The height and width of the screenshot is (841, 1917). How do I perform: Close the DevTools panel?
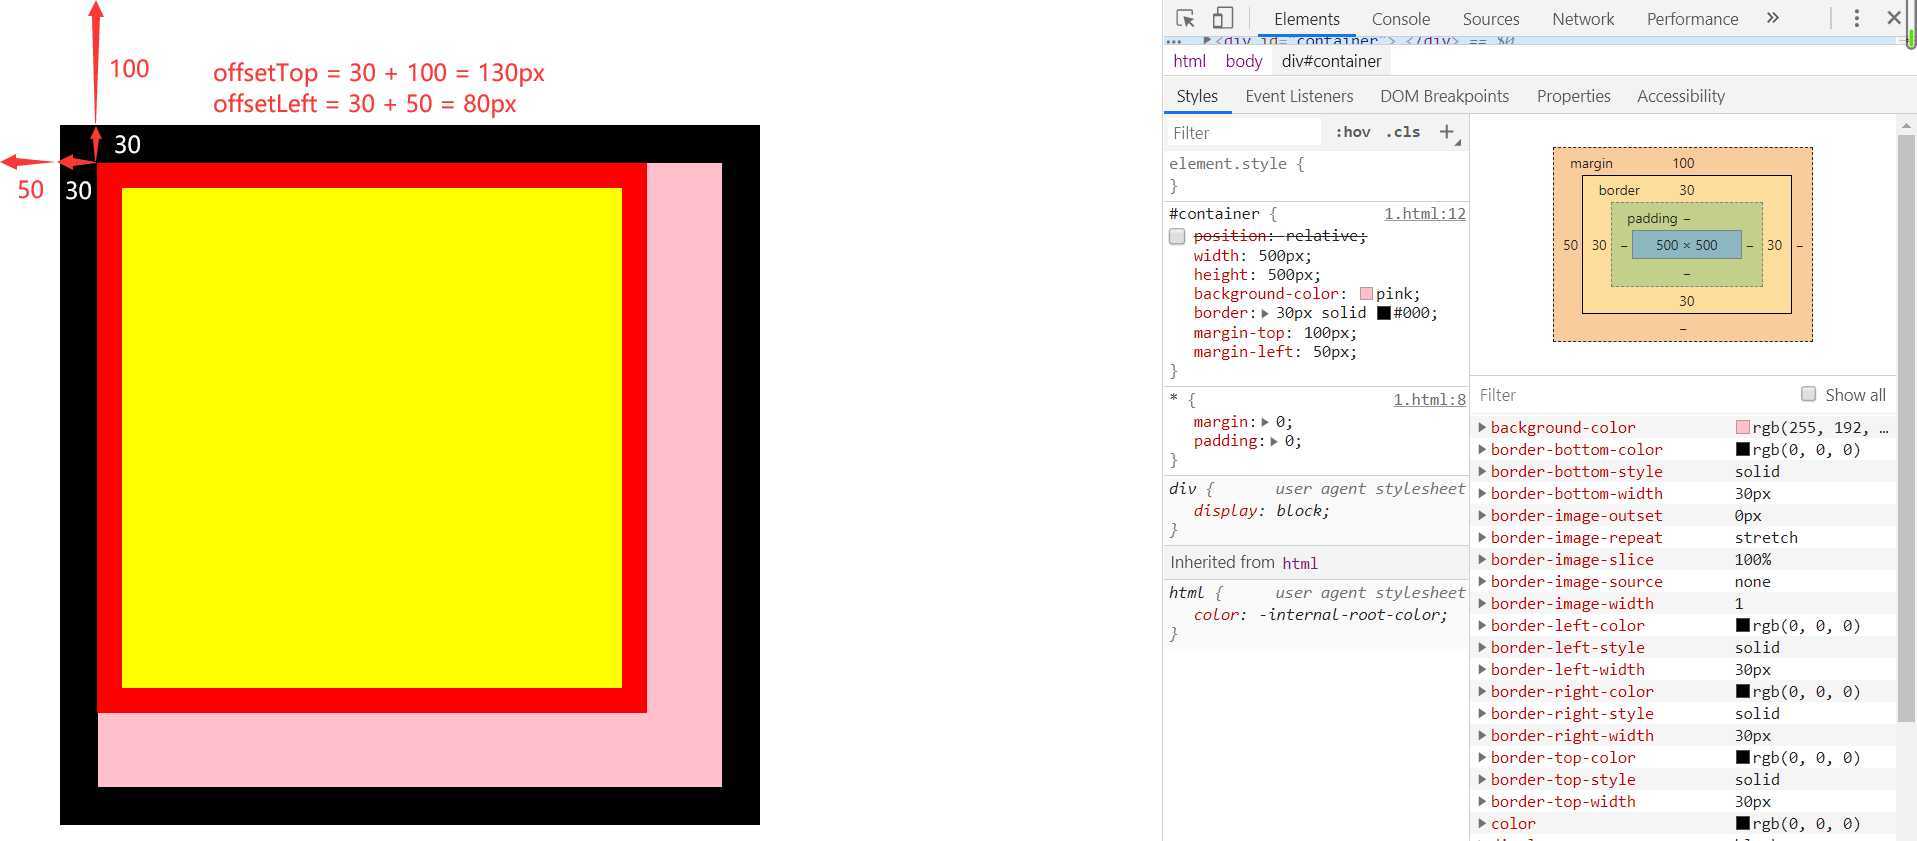point(1894,18)
